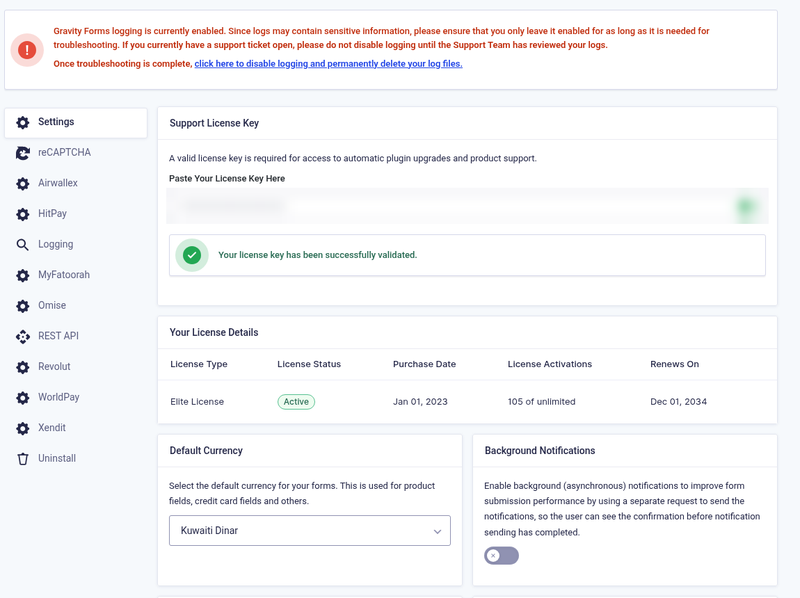This screenshot has height=598, width=800.
Task: Click the WorldPay gear icon
Action: 22,398
